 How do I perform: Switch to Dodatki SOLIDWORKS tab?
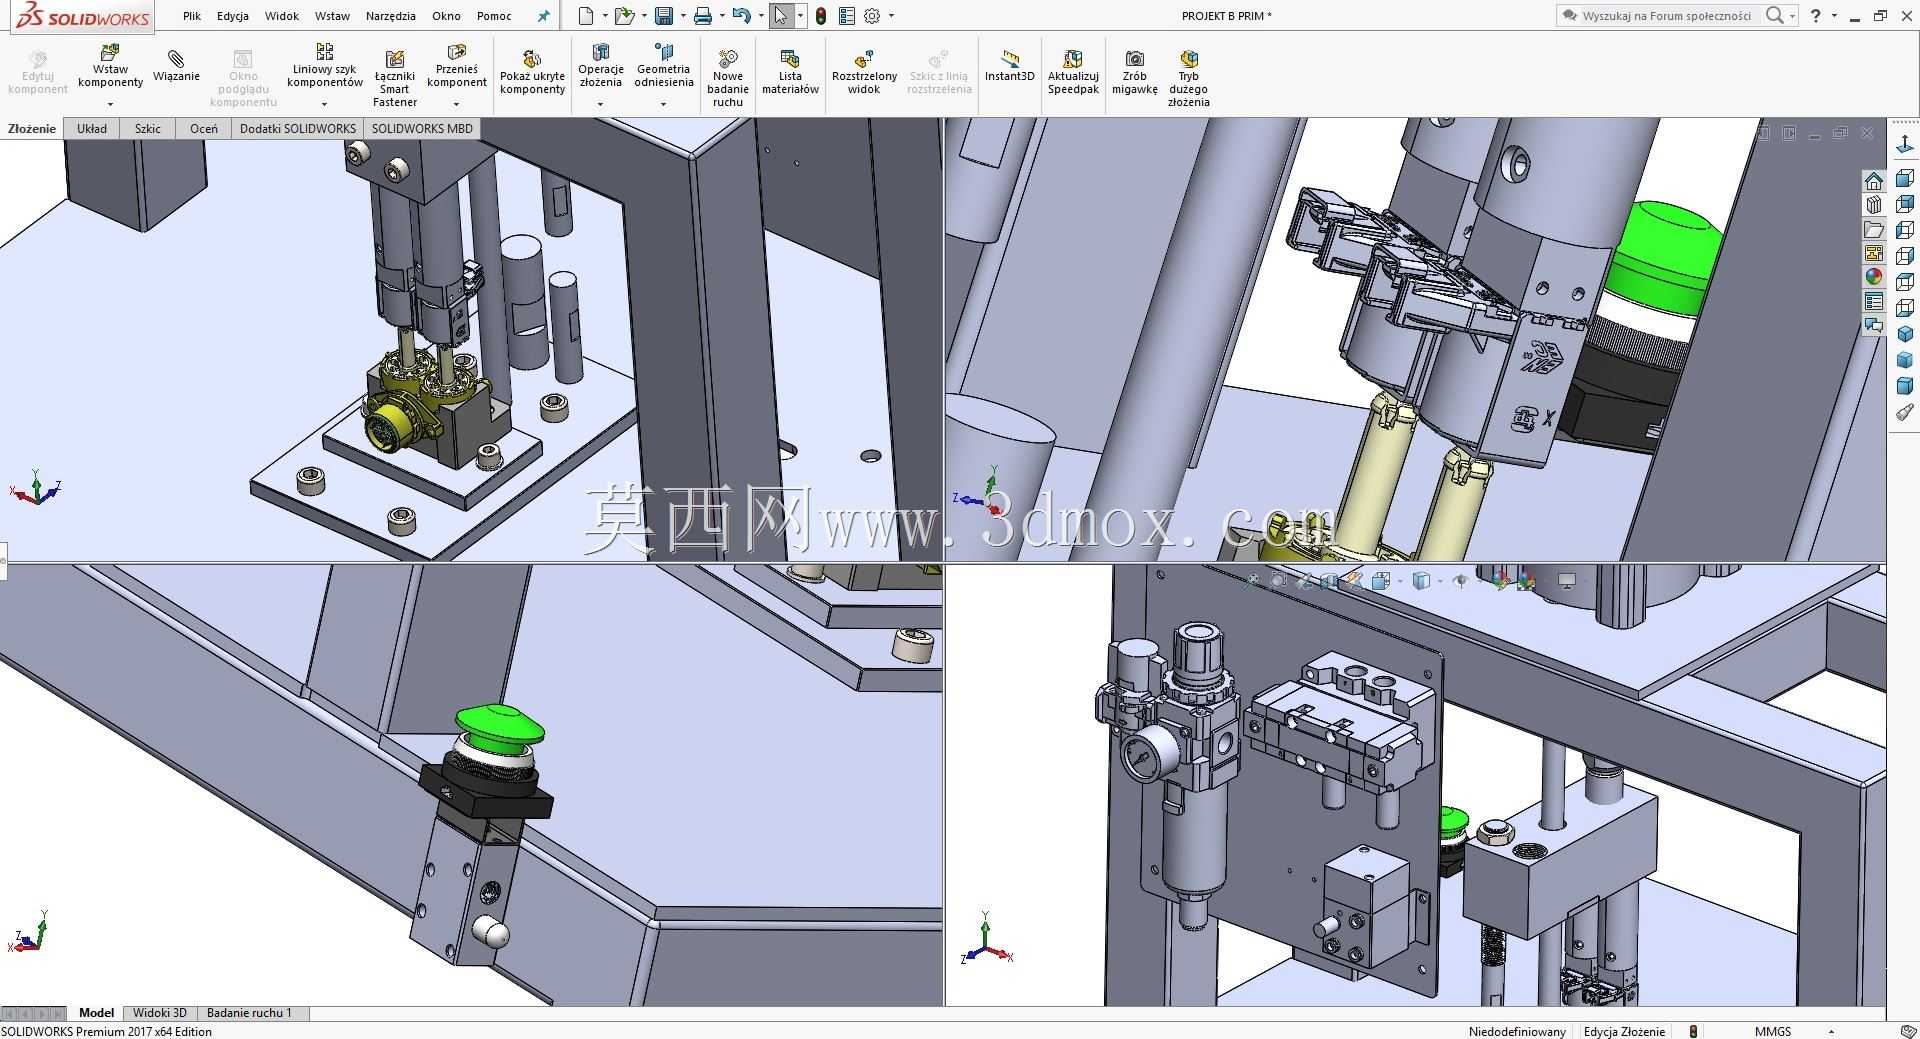pos(298,129)
